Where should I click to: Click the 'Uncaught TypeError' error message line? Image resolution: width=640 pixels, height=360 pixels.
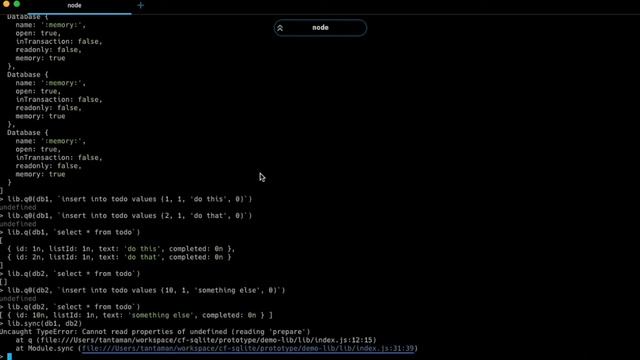coord(155,332)
